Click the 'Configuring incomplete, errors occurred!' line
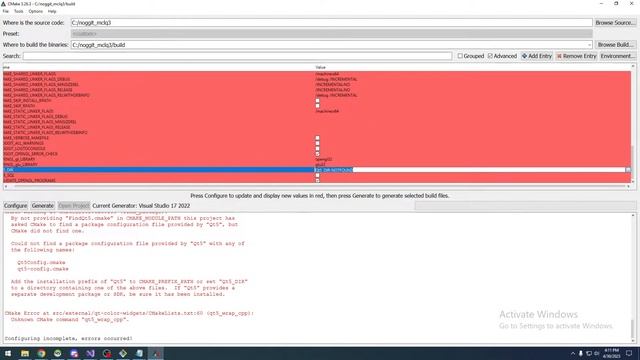This screenshot has height=360, width=640. [69, 338]
